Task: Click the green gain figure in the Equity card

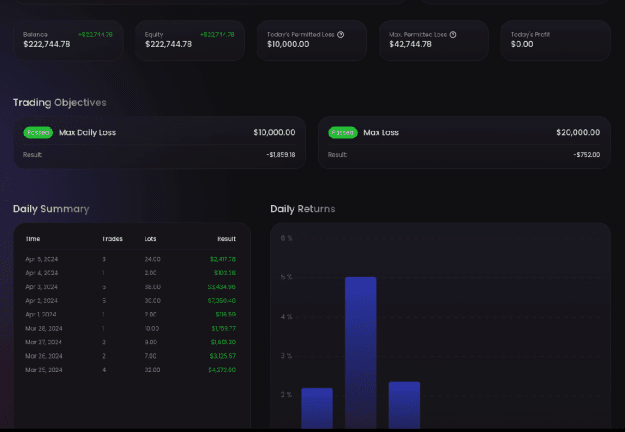Action: (217, 35)
